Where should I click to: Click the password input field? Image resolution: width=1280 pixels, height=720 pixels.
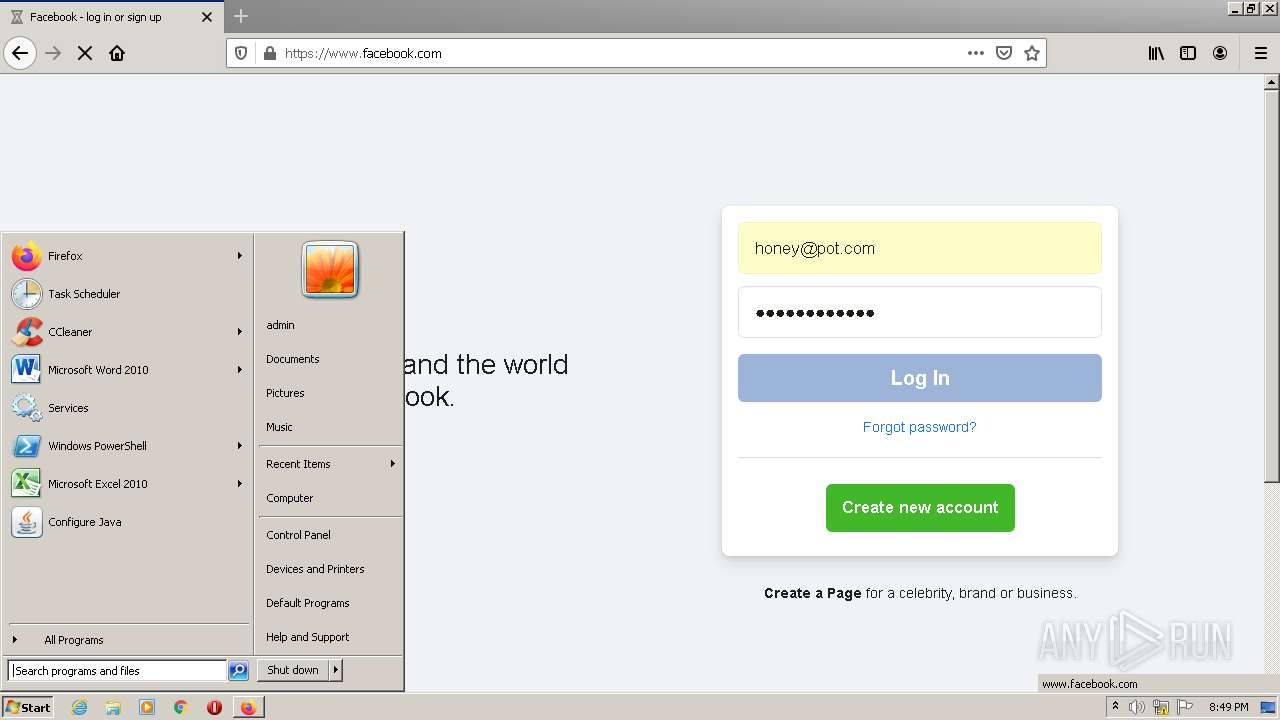919,312
